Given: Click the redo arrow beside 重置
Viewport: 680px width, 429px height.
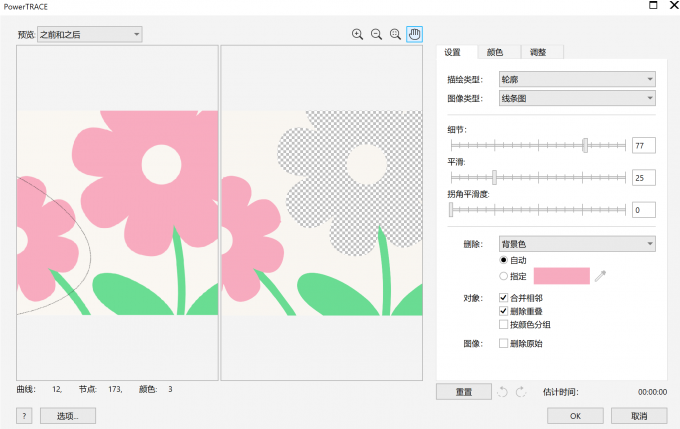Looking at the screenshot, I should [521, 392].
